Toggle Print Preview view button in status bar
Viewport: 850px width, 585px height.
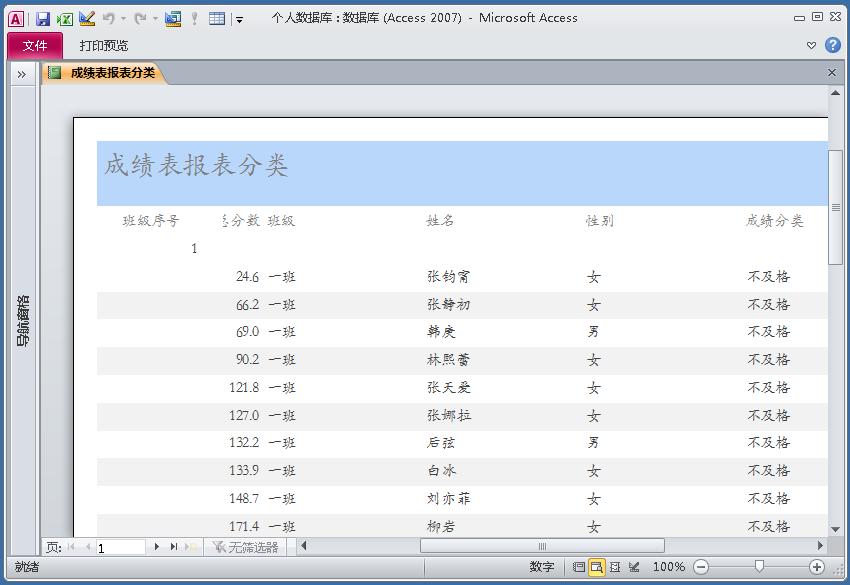tap(596, 567)
